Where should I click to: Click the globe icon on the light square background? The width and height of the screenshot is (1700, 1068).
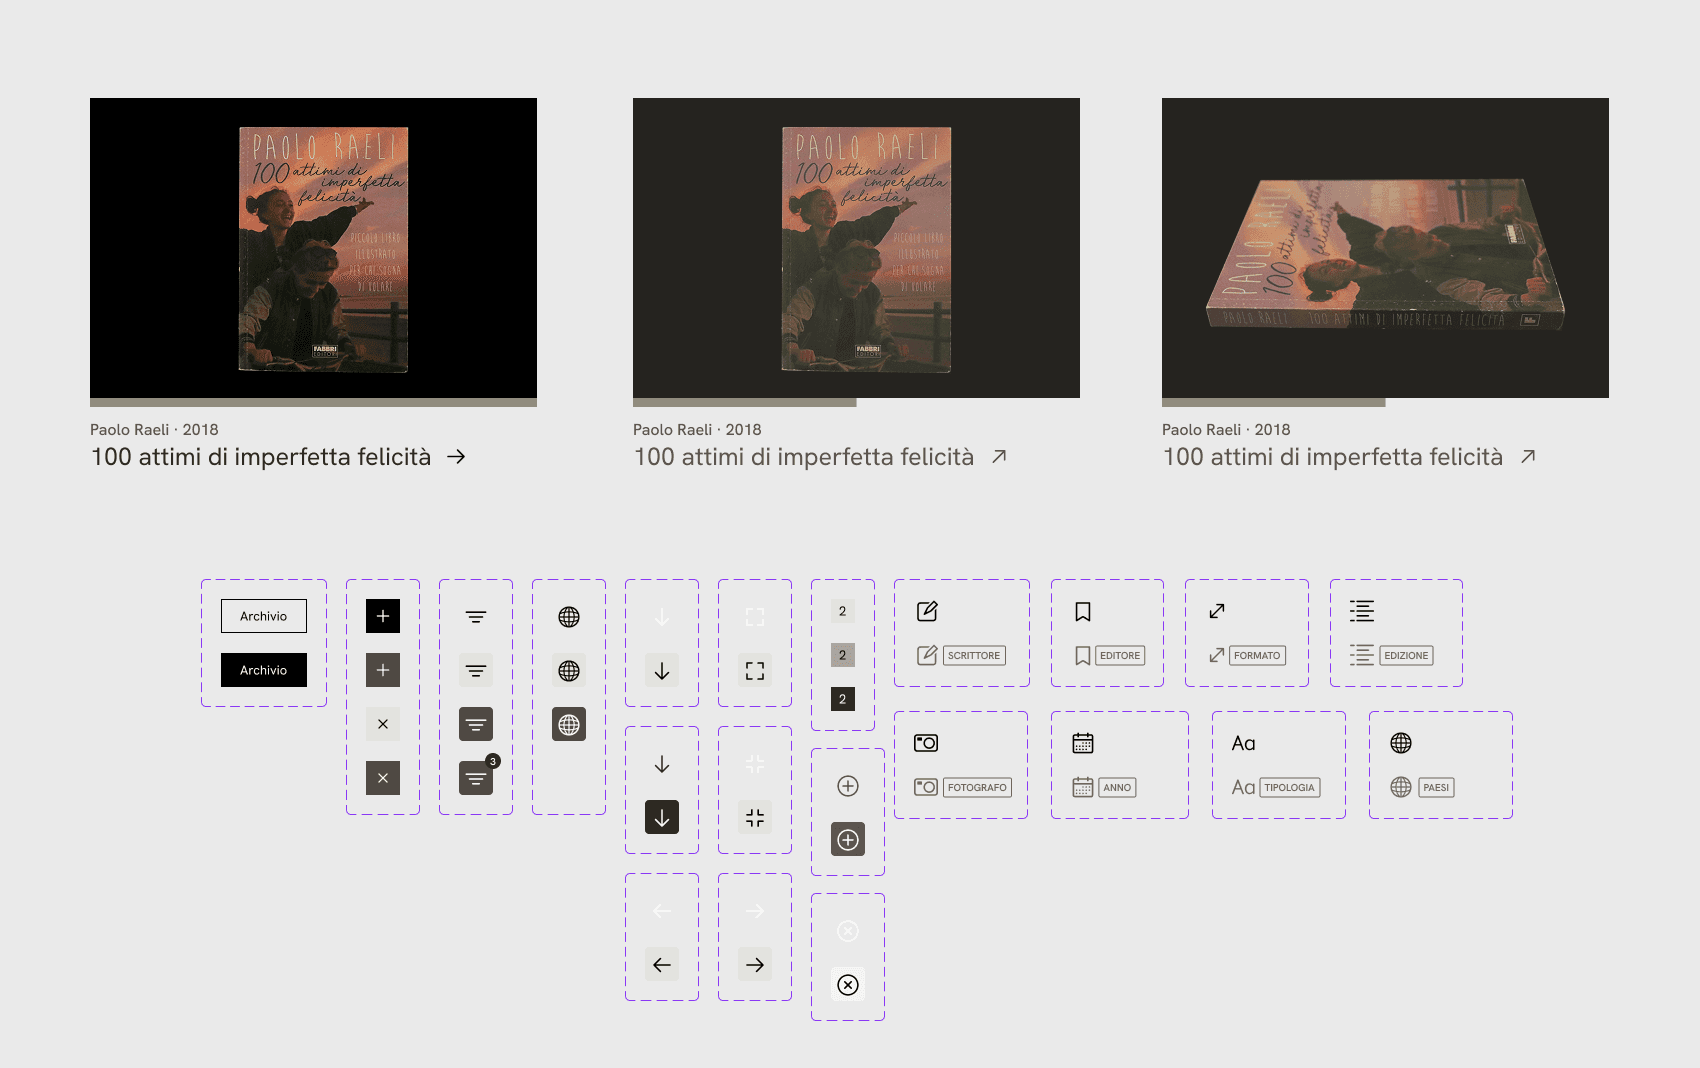click(569, 670)
